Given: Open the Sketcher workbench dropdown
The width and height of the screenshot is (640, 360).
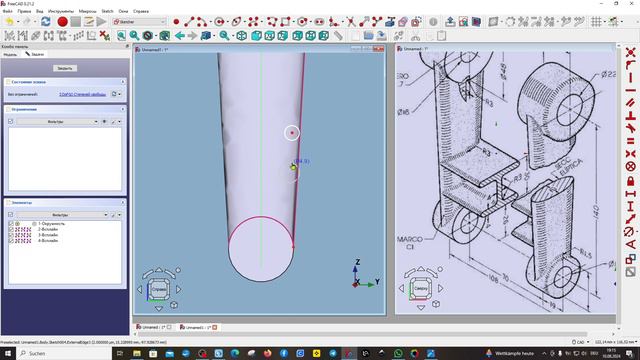Looking at the screenshot, I should (140, 22).
